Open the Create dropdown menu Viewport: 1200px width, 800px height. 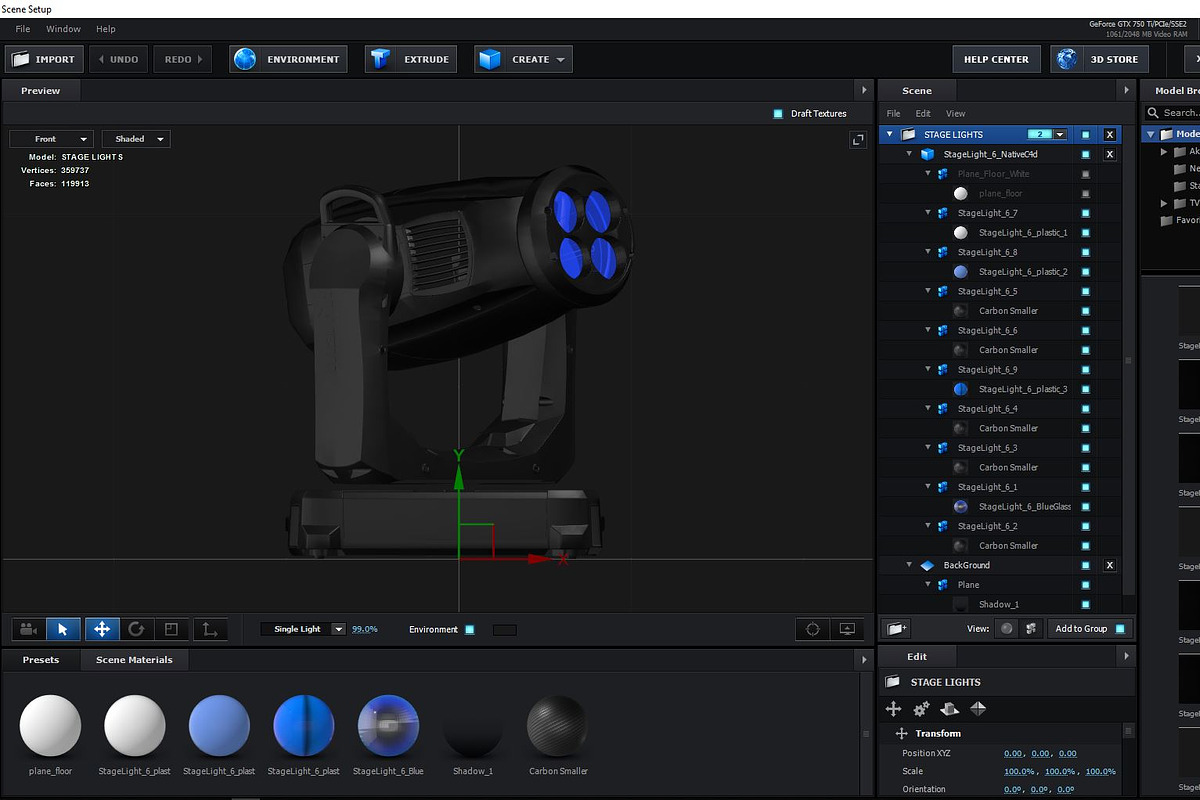click(523, 60)
